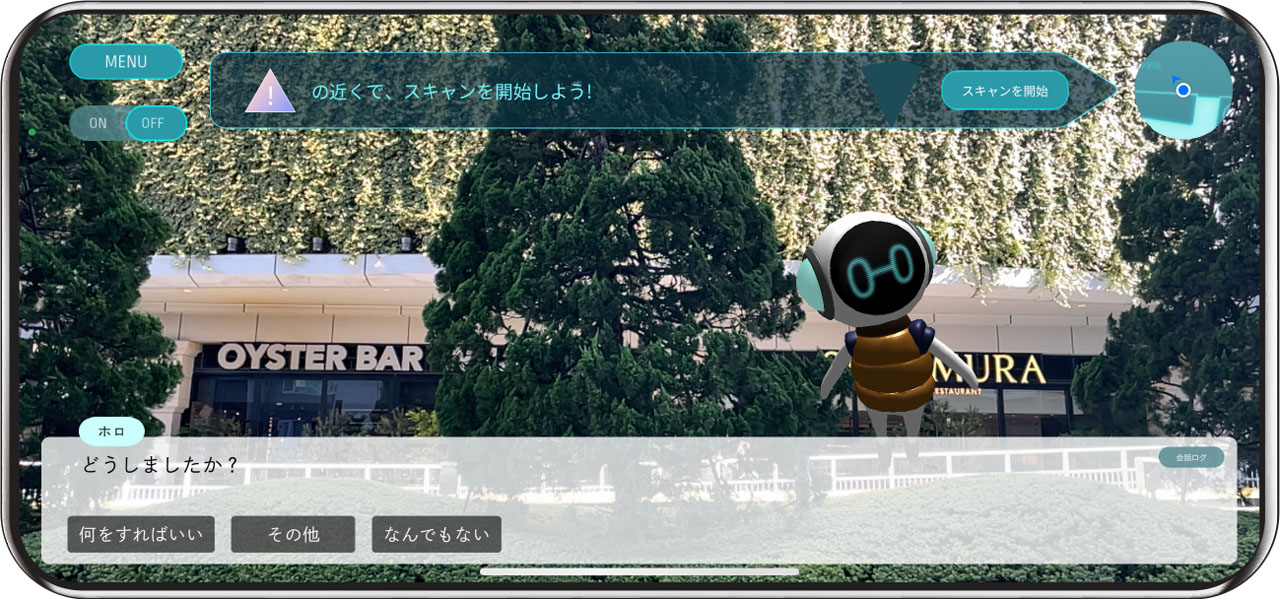
Task: Open the 会話ログ conversation log
Action: click(1191, 457)
